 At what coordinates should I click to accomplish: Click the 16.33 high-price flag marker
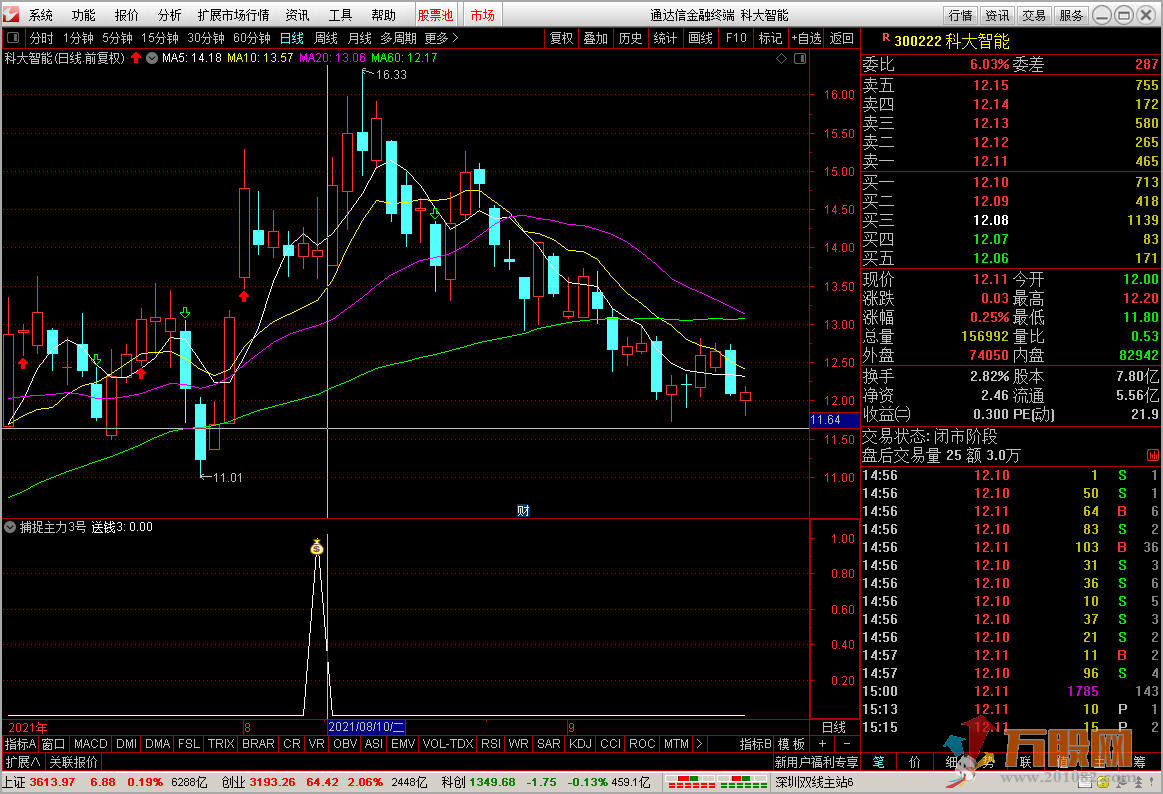click(x=385, y=74)
